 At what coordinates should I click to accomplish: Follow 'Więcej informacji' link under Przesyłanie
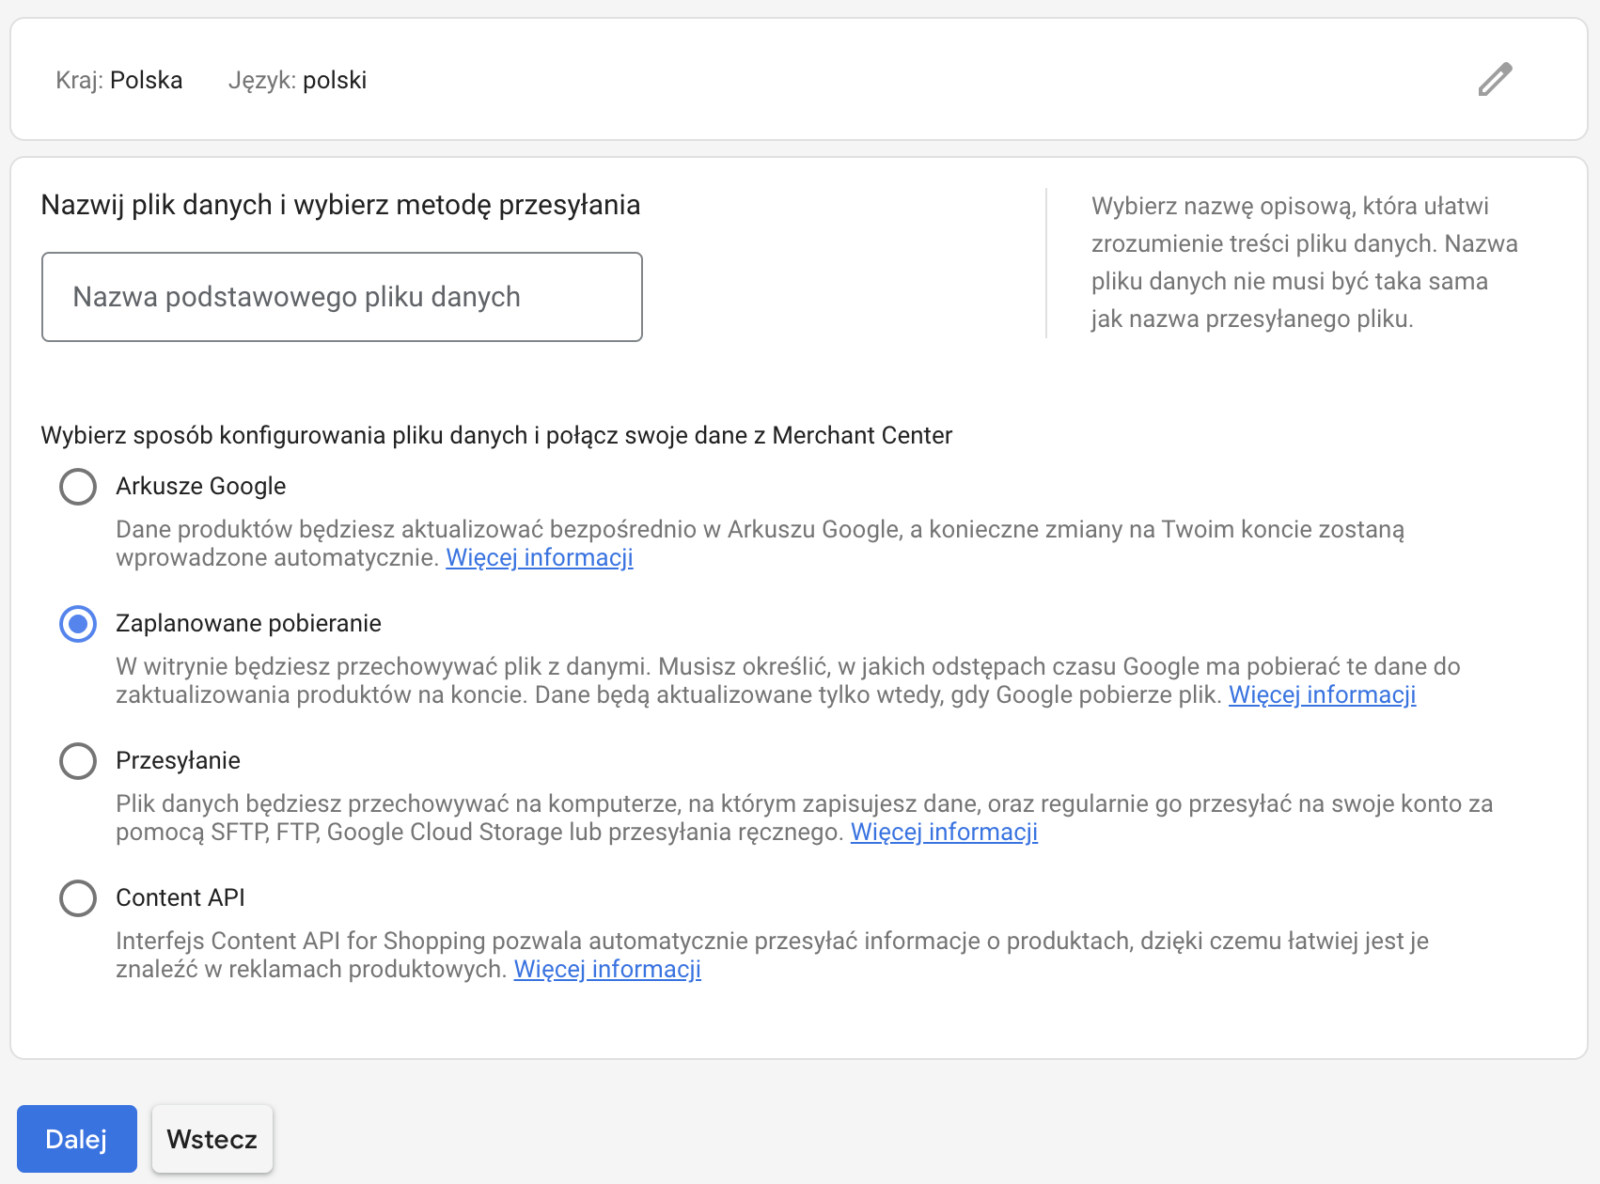click(943, 832)
